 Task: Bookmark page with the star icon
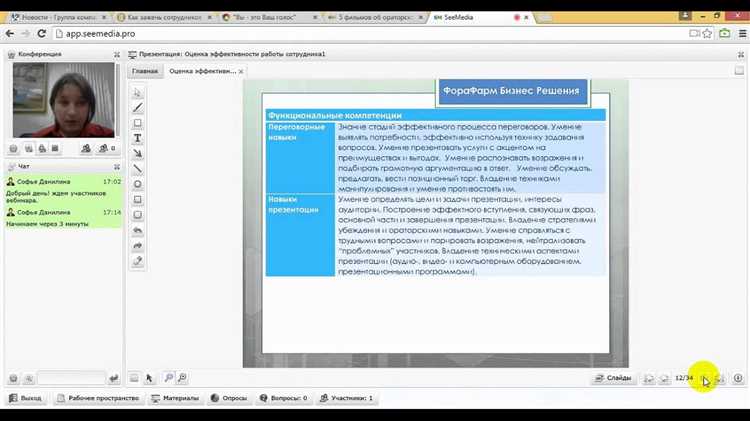coord(707,33)
